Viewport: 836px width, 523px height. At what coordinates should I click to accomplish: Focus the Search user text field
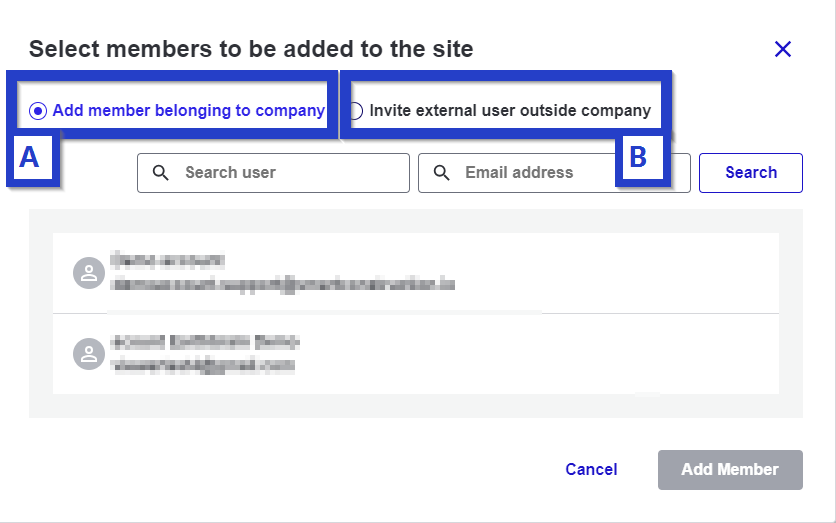[x=274, y=173]
